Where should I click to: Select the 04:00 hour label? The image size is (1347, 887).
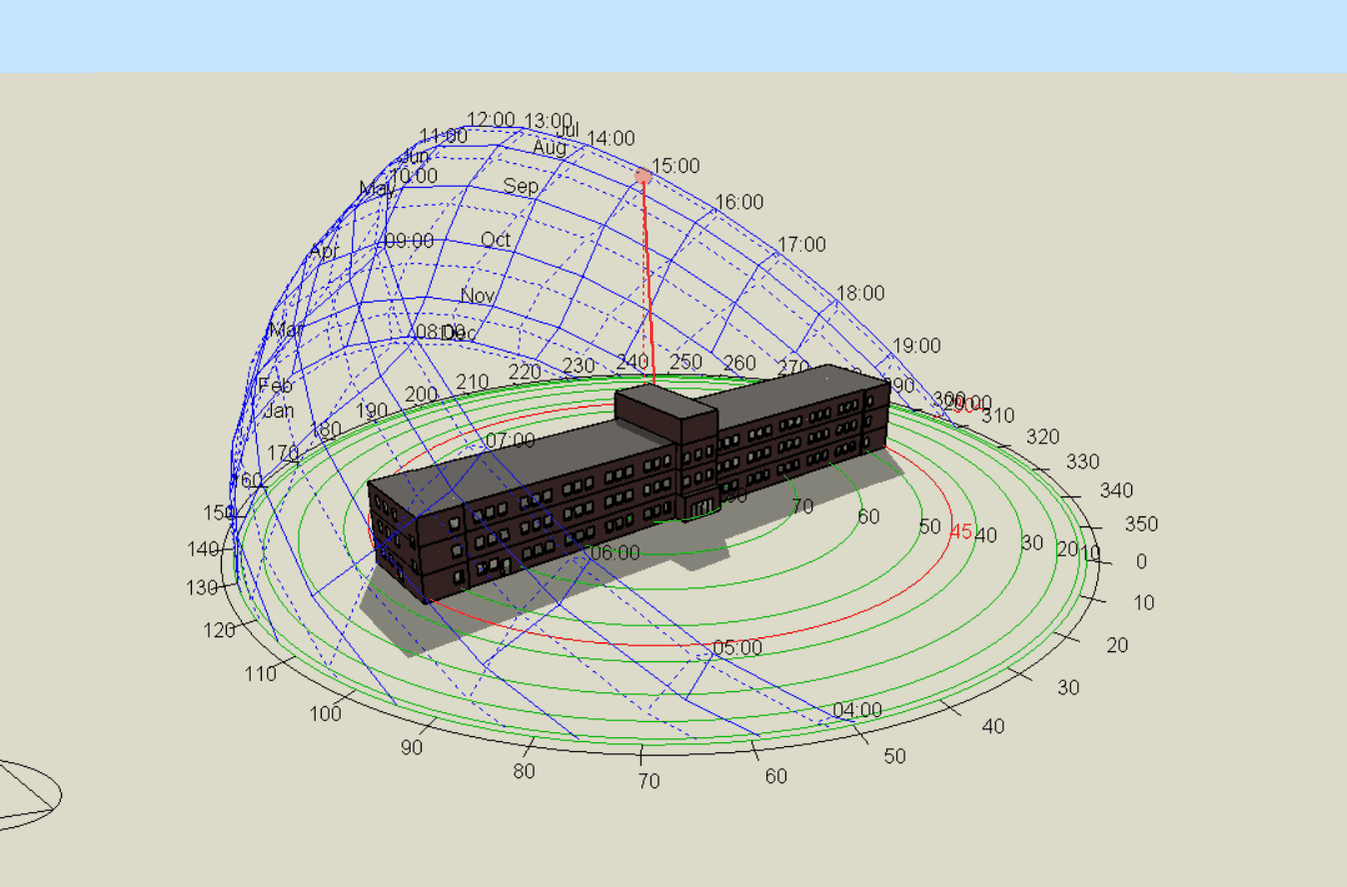(x=857, y=710)
